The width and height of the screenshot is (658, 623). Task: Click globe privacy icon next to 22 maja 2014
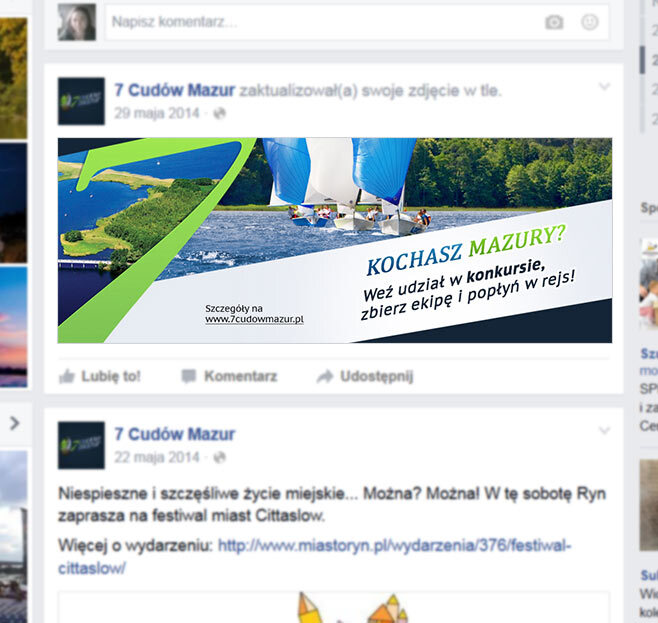click(219, 457)
